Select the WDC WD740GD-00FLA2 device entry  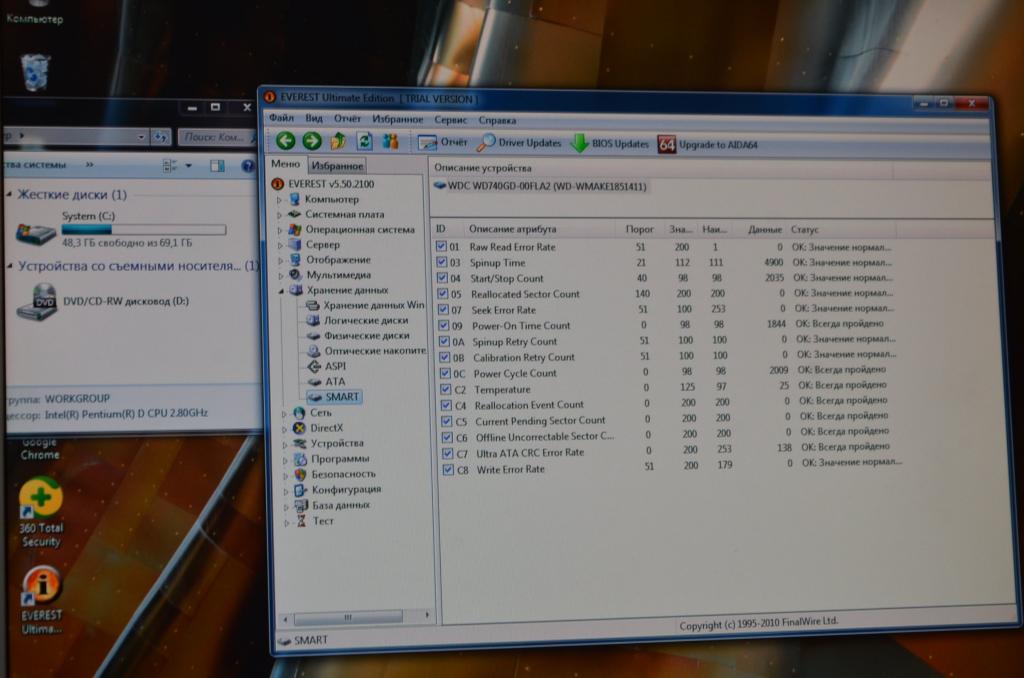tap(541, 187)
